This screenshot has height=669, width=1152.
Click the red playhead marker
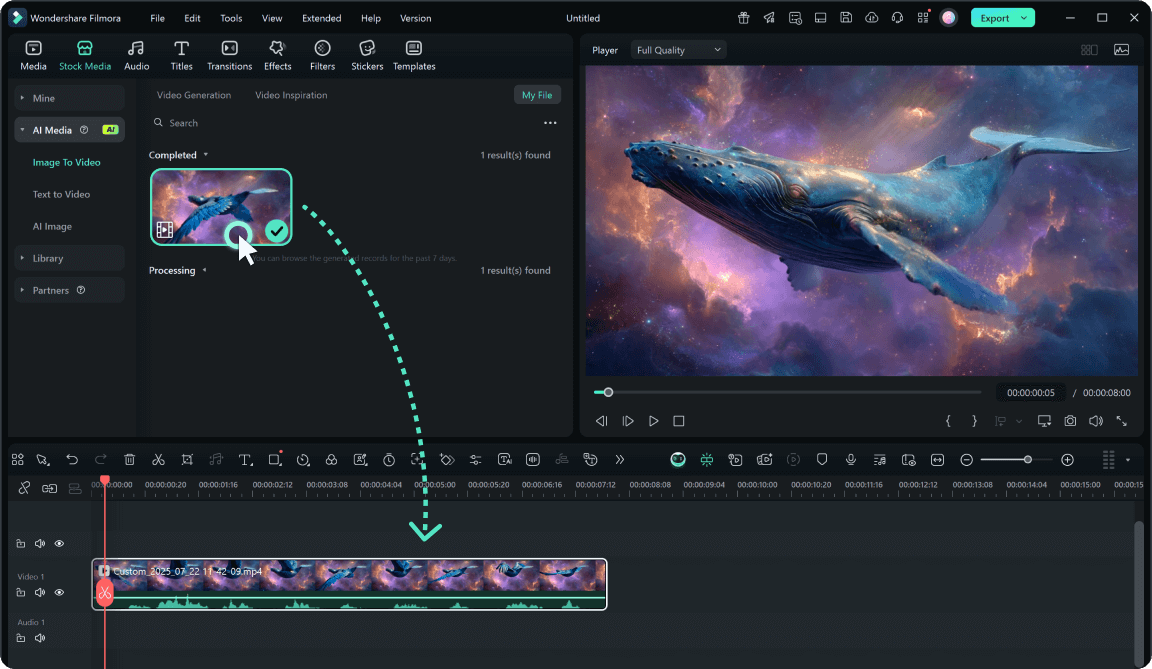(x=105, y=480)
